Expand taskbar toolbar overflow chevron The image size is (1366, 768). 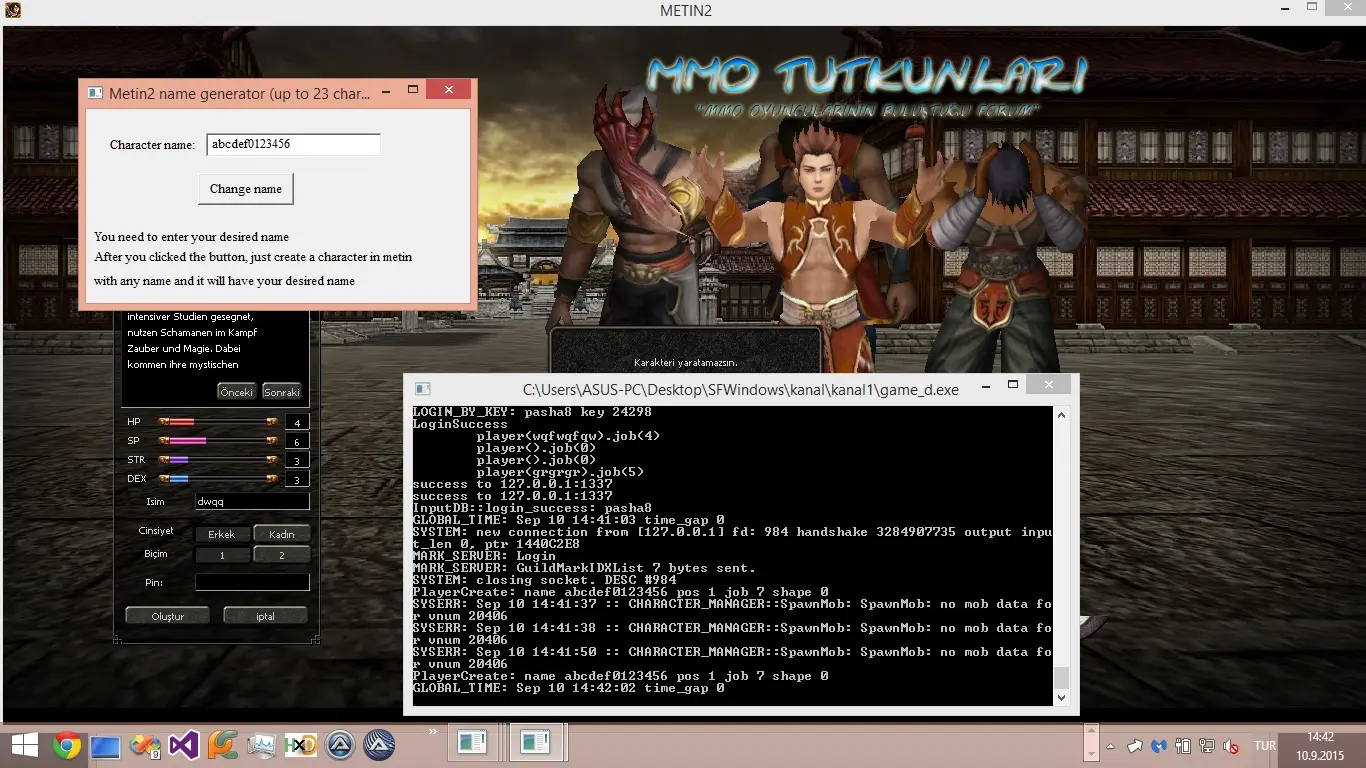433,733
